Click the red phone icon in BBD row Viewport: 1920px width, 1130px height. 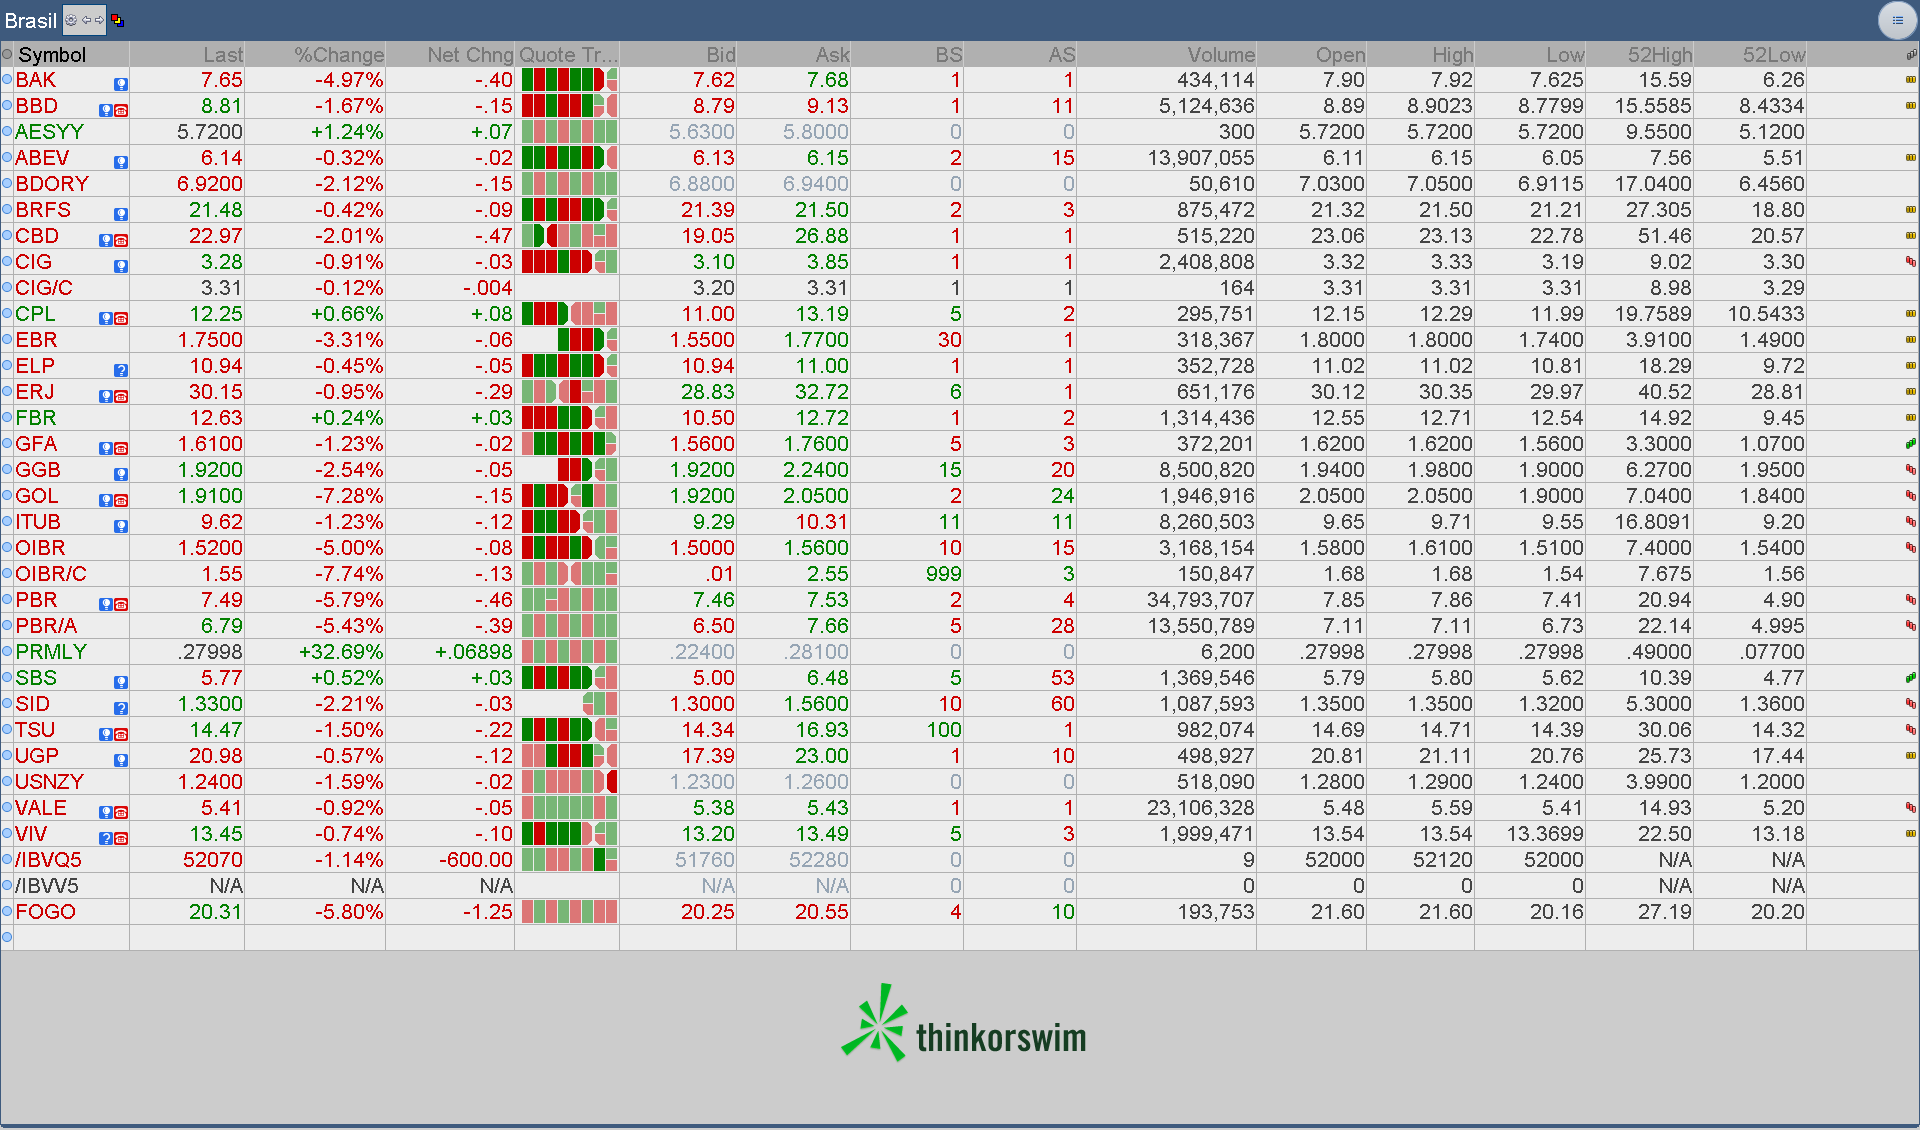(x=121, y=111)
